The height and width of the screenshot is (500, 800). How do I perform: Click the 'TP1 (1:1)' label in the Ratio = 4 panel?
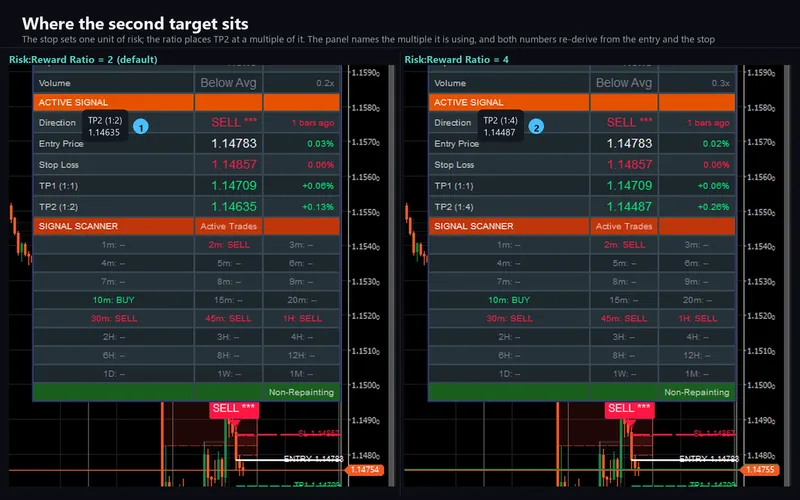tap(454, 186)
